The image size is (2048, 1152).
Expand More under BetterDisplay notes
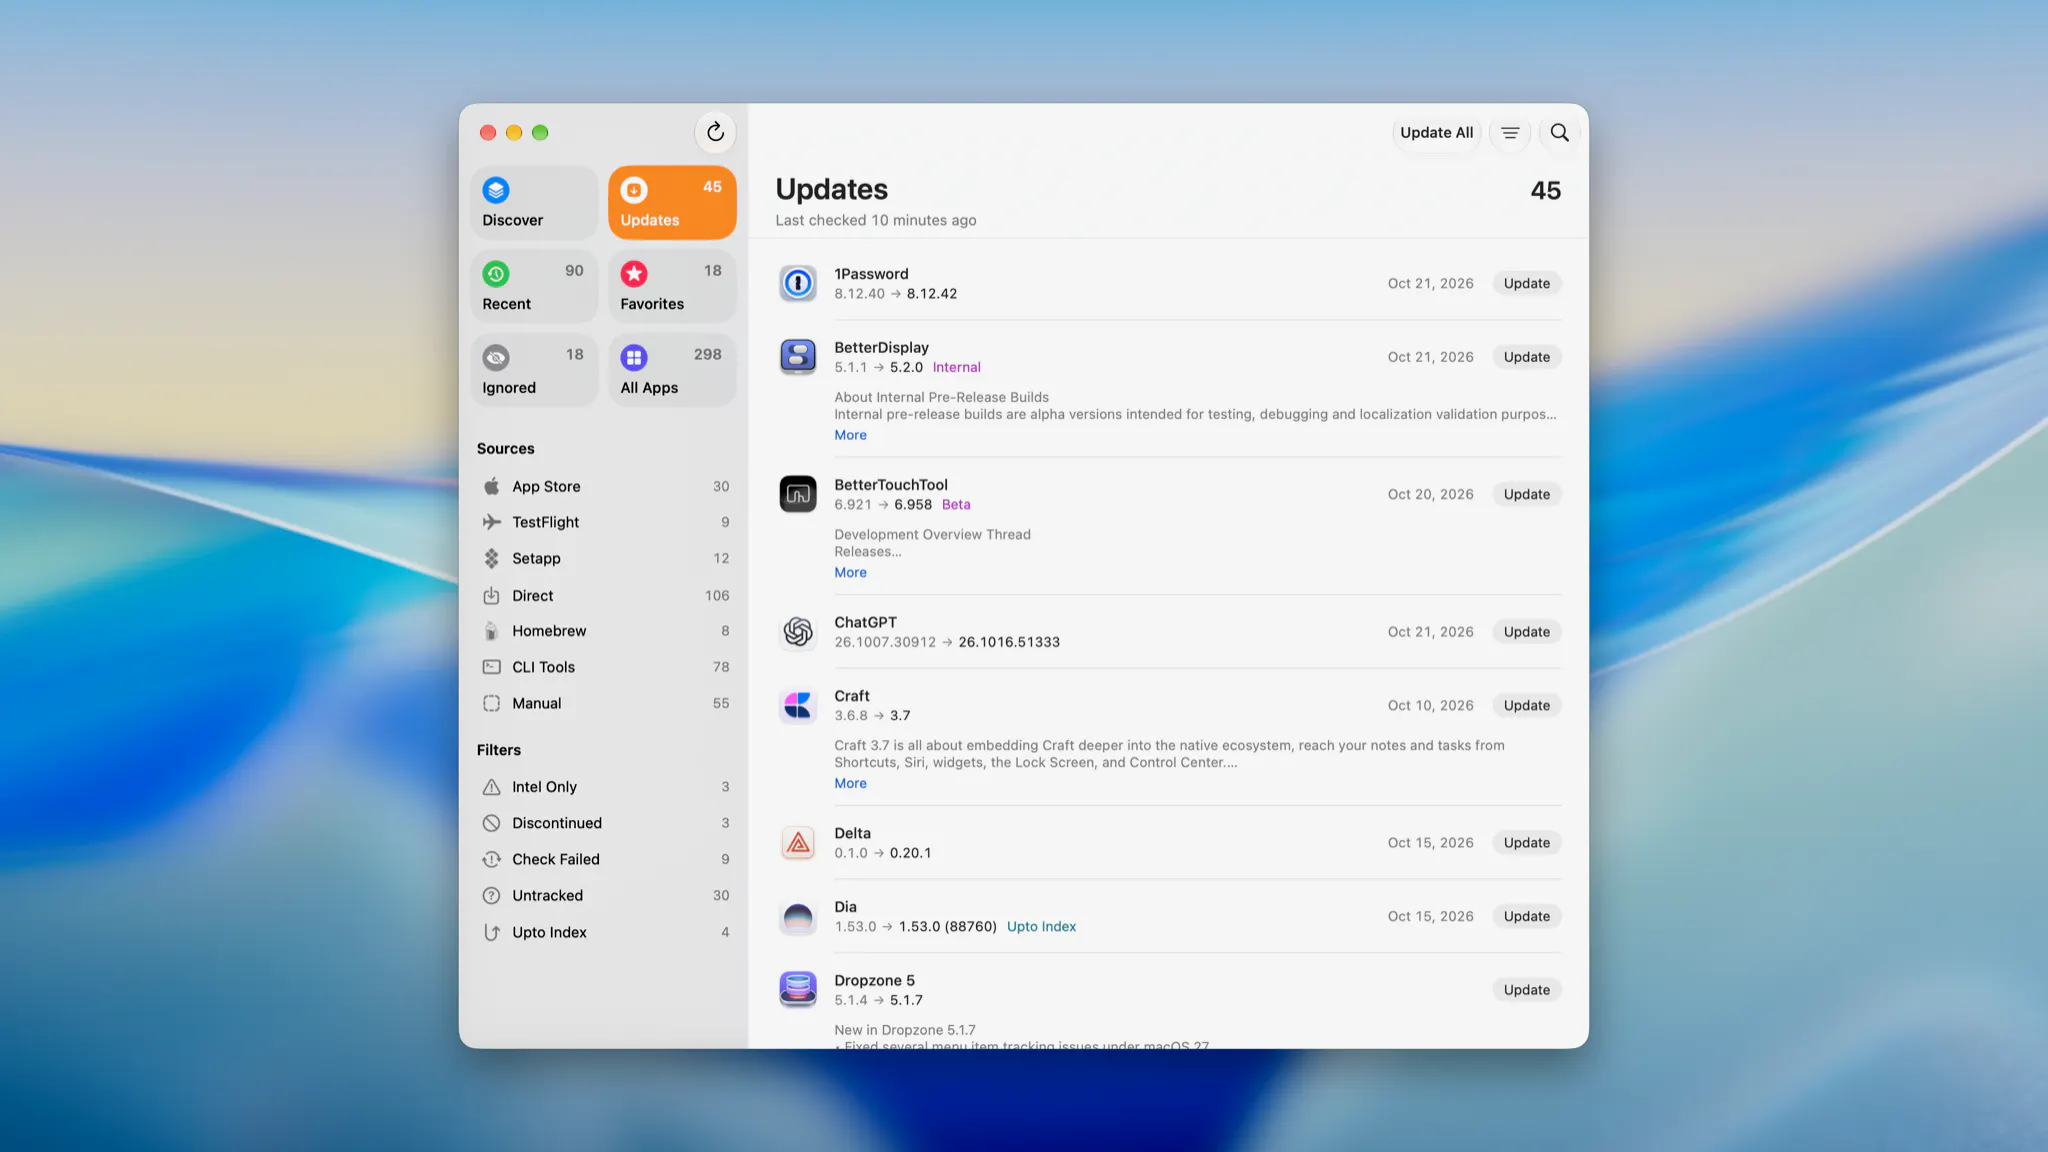pos(850,435)
